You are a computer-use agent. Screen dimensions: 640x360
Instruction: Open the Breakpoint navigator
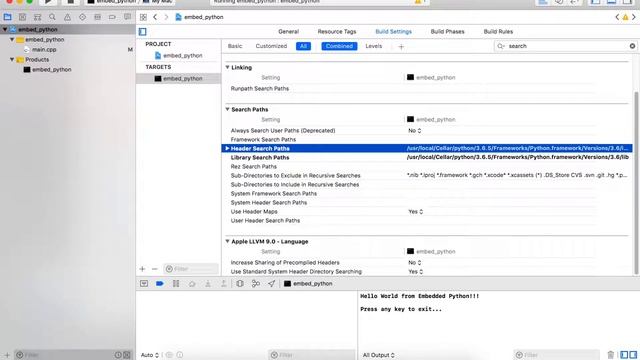[x=112, y=17]
